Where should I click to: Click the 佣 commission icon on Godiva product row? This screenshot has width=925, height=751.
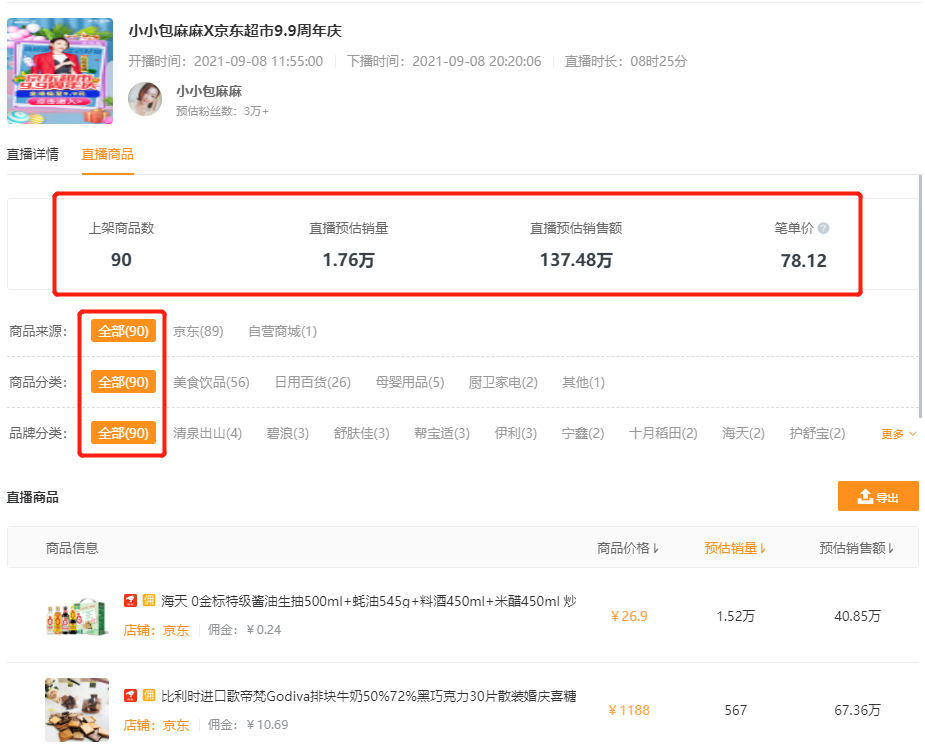click(149, 696)
